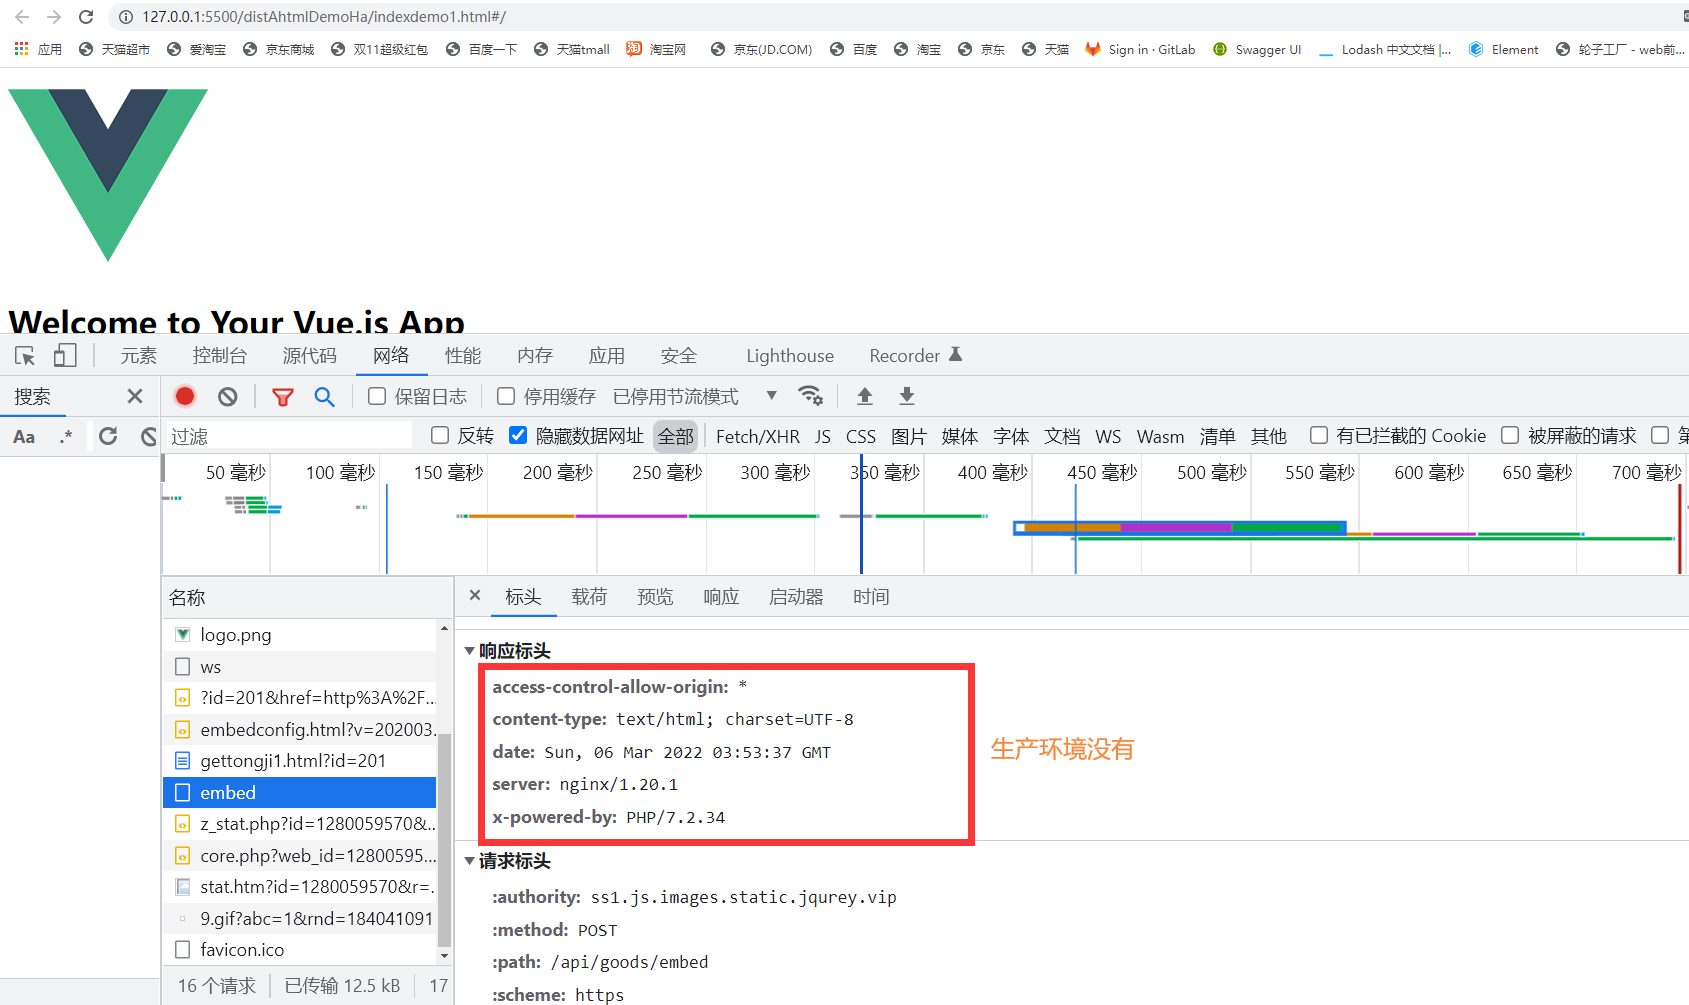Viewport: 1689px width, 1005px height.
Task: Enable the 停用缓存 checkbox
Action: coord(506,396)
